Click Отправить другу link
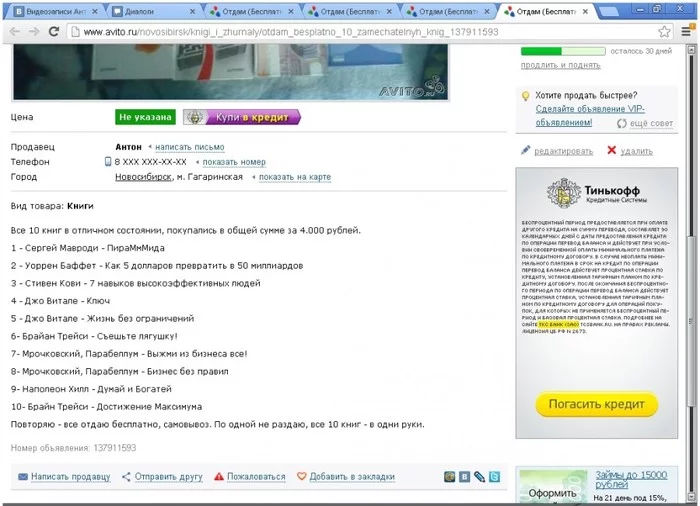This screenshot has height=506, width=700. (x=168, y=477)
